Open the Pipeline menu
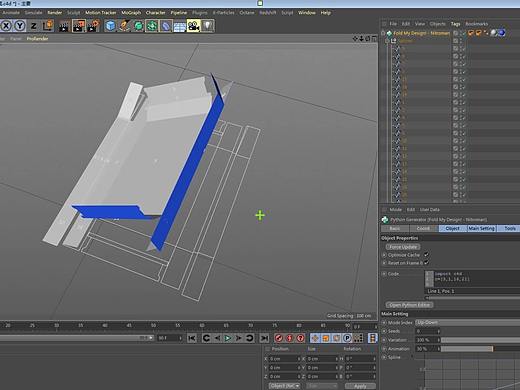 (x=179, y=13)
